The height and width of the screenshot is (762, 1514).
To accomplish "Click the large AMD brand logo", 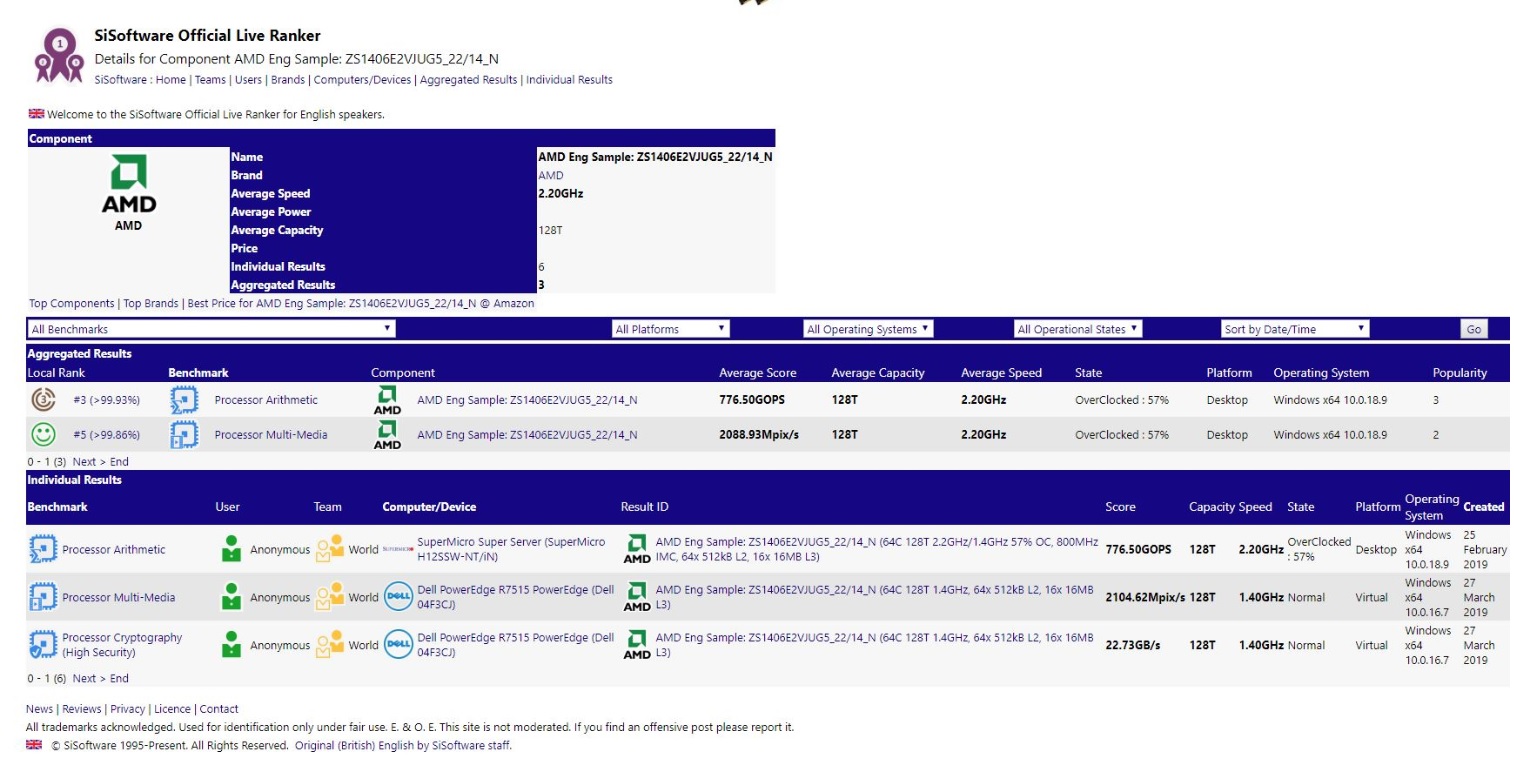I will (x=129, y=186).
